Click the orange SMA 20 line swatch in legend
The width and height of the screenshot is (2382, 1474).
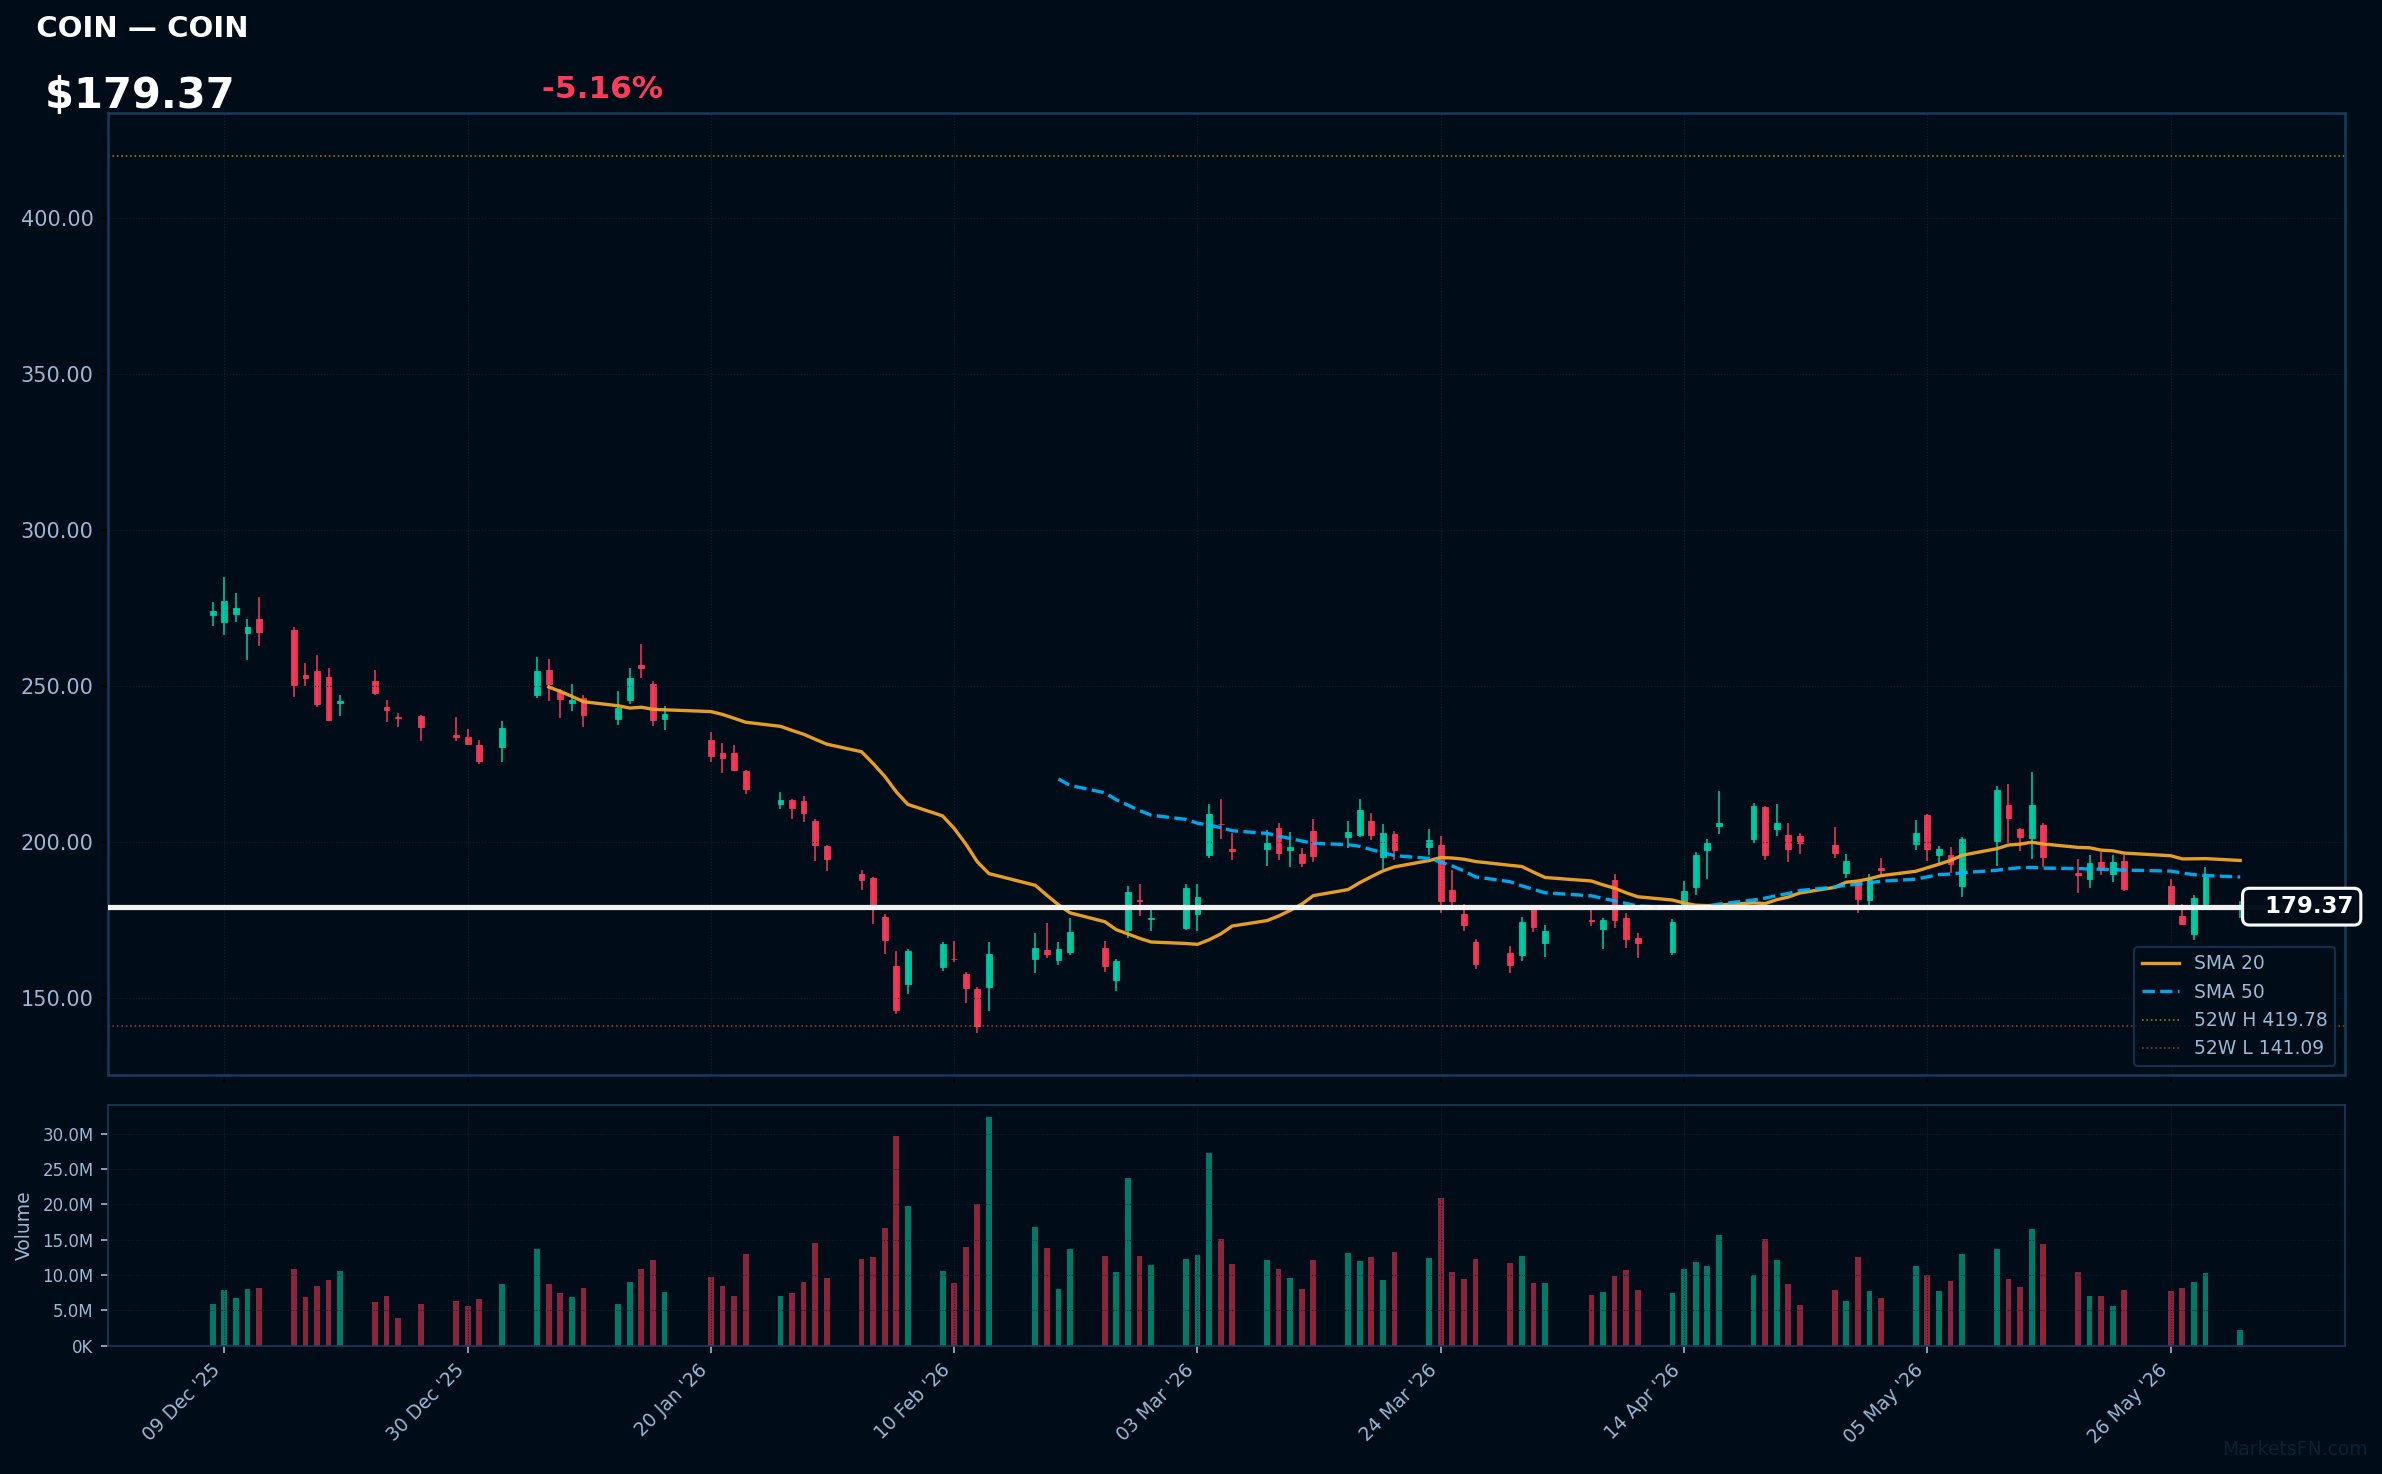pyautogui.click(x=2161, y=963)
